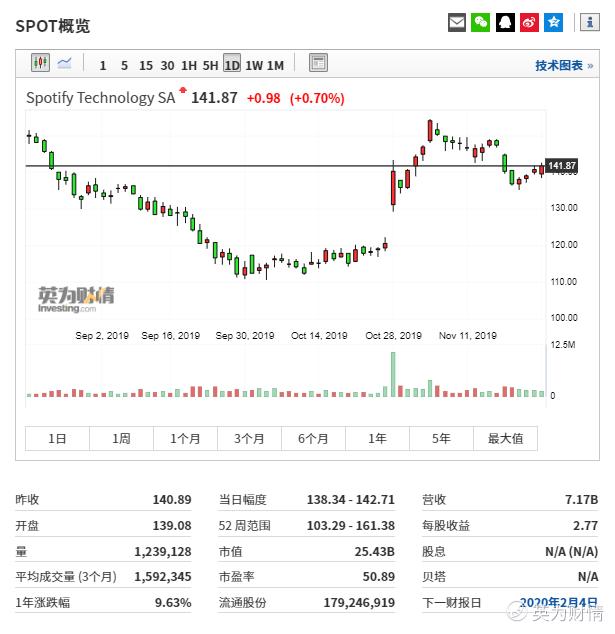The width and height of the screenshot is (615, 634).
Task: Open next earnings date 2020年2月4日 link
Action: 558,602
